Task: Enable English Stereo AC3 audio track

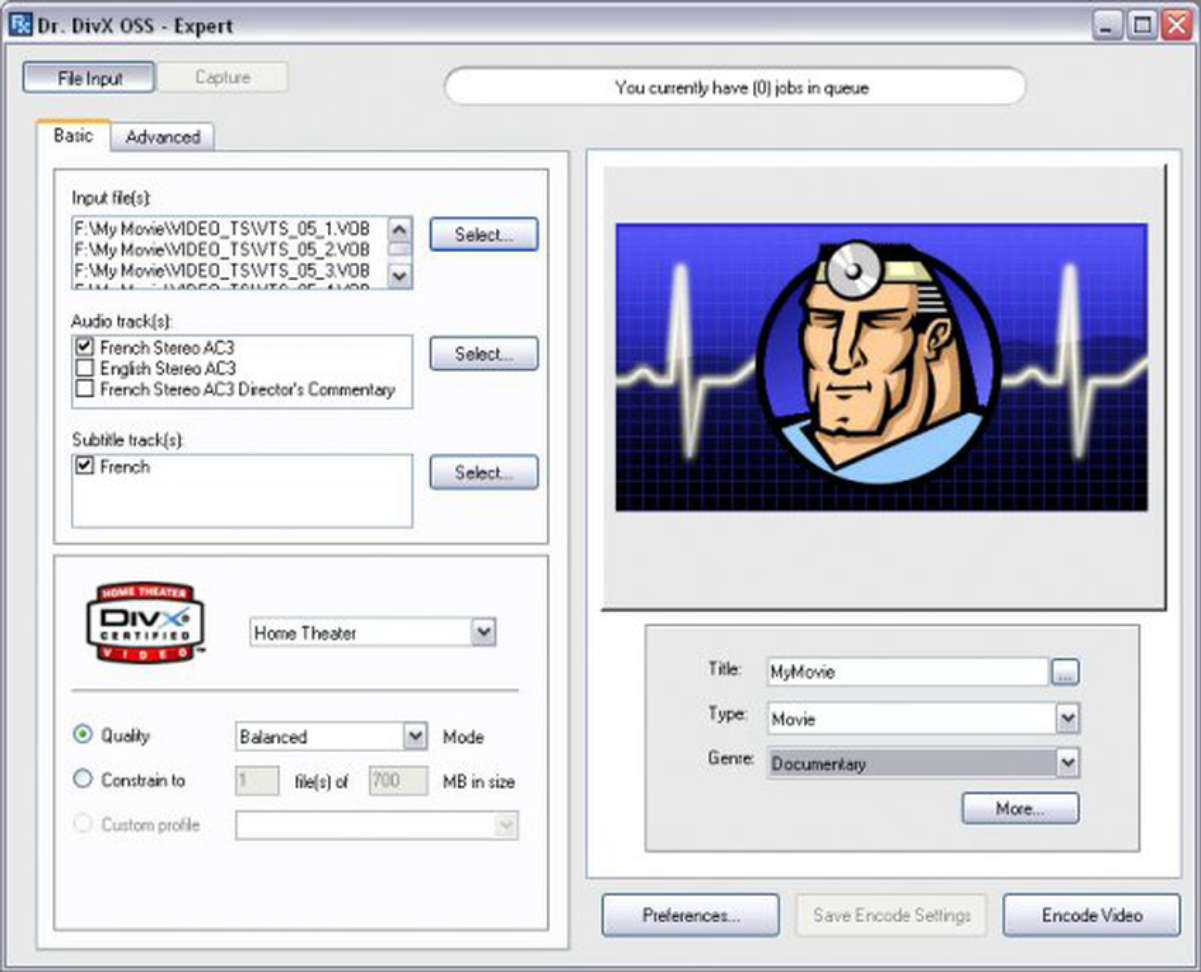Action: coord(85,369)
